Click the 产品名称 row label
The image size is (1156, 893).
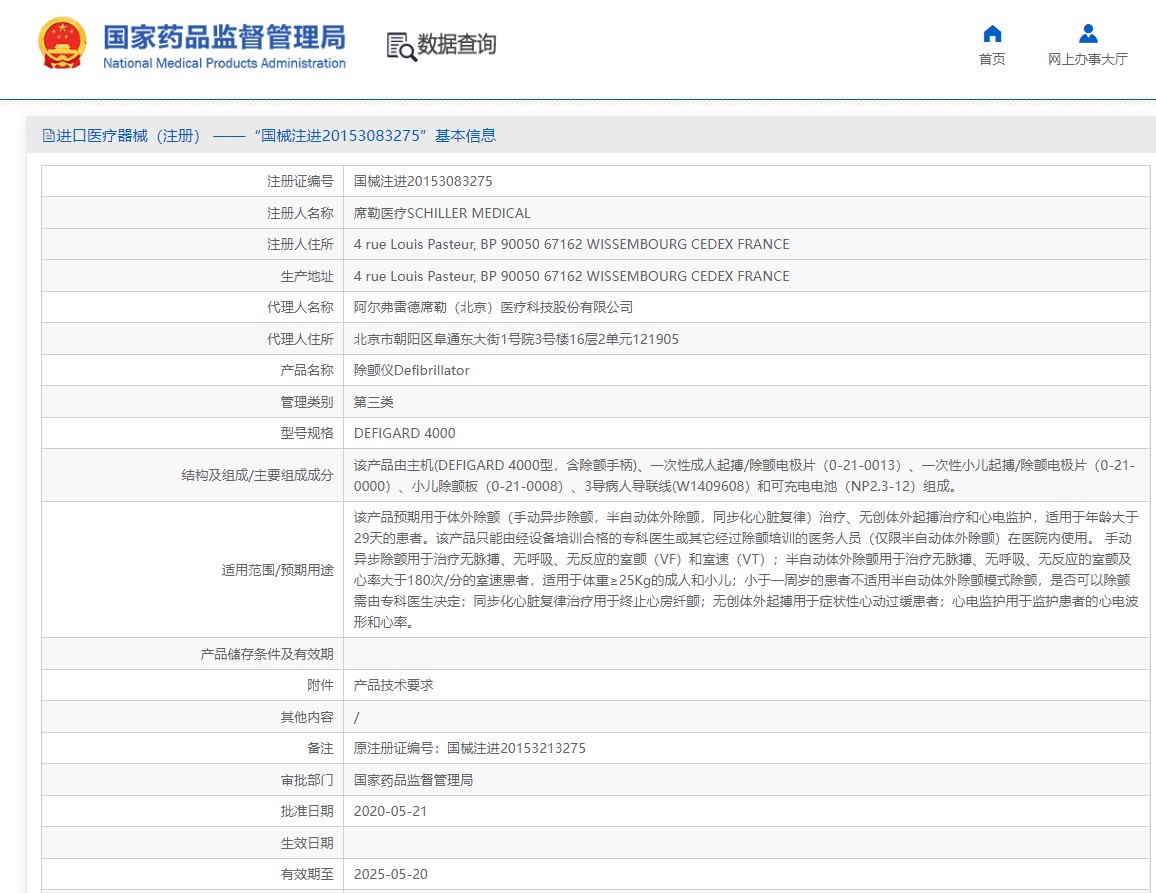pyautogui.click(x=307, y=370)
